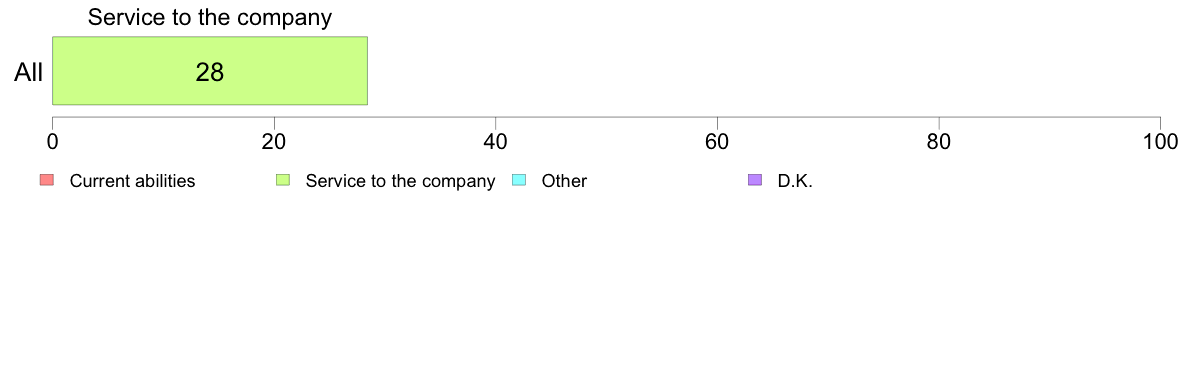
Task: Select the D.K. legend label
Action: click(796, 181)
